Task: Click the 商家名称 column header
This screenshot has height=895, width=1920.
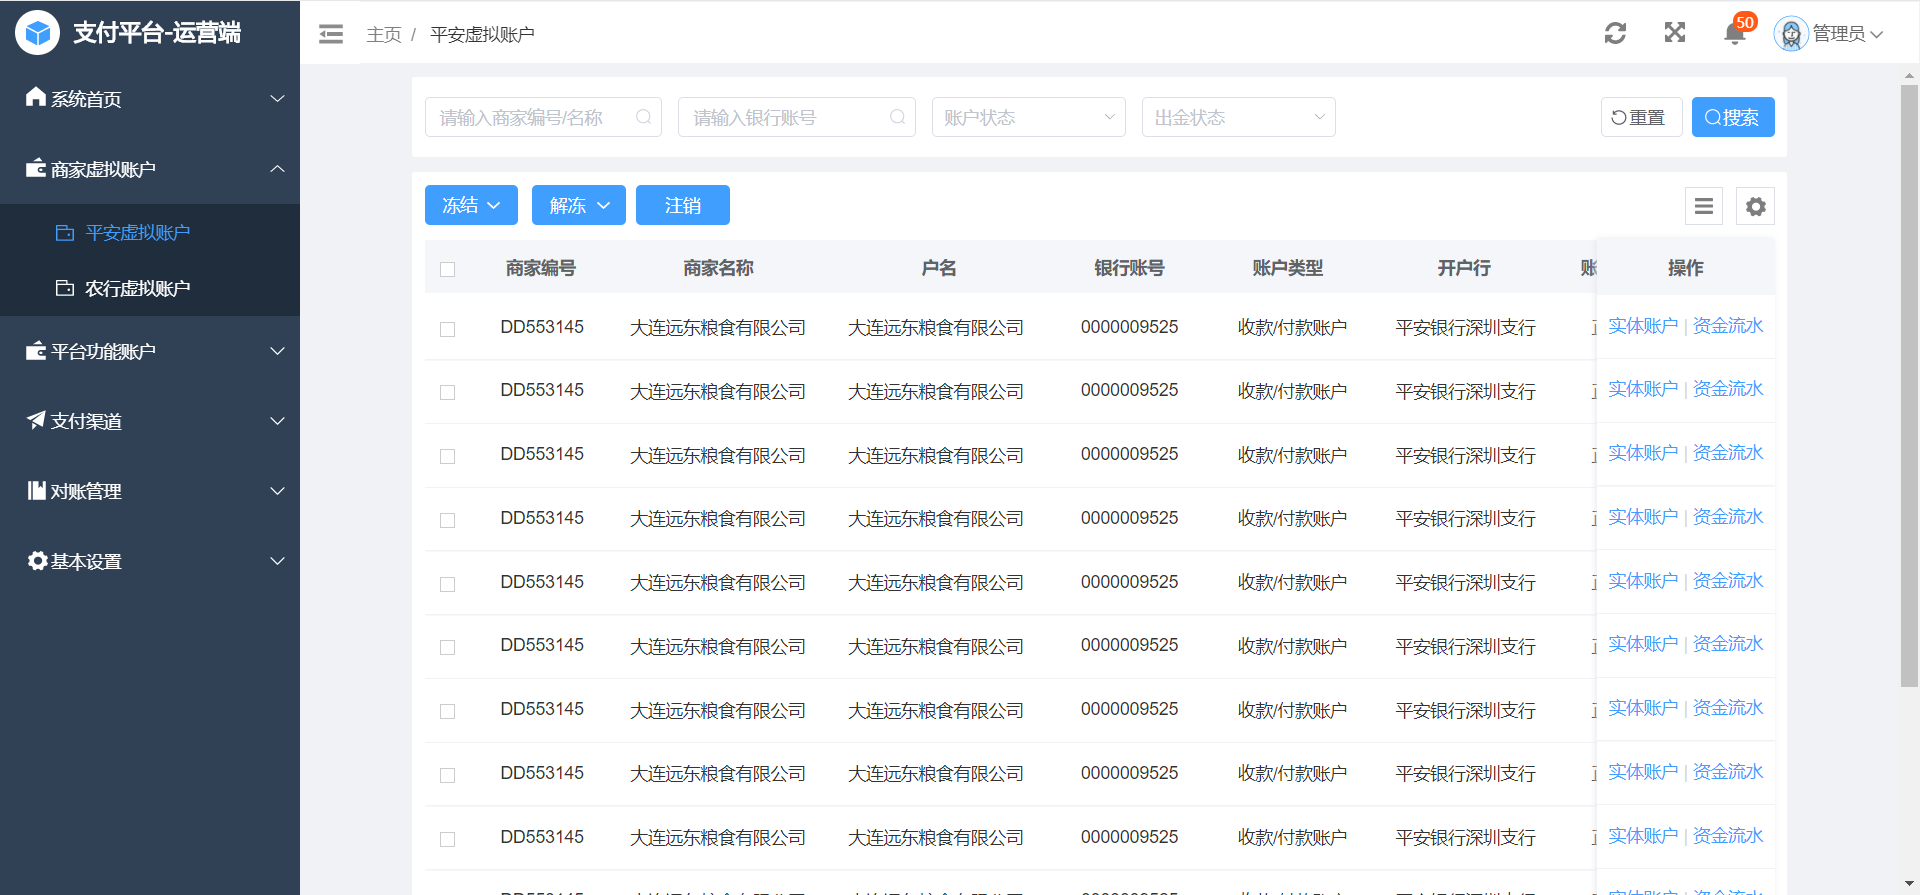Action: (718, 268)
